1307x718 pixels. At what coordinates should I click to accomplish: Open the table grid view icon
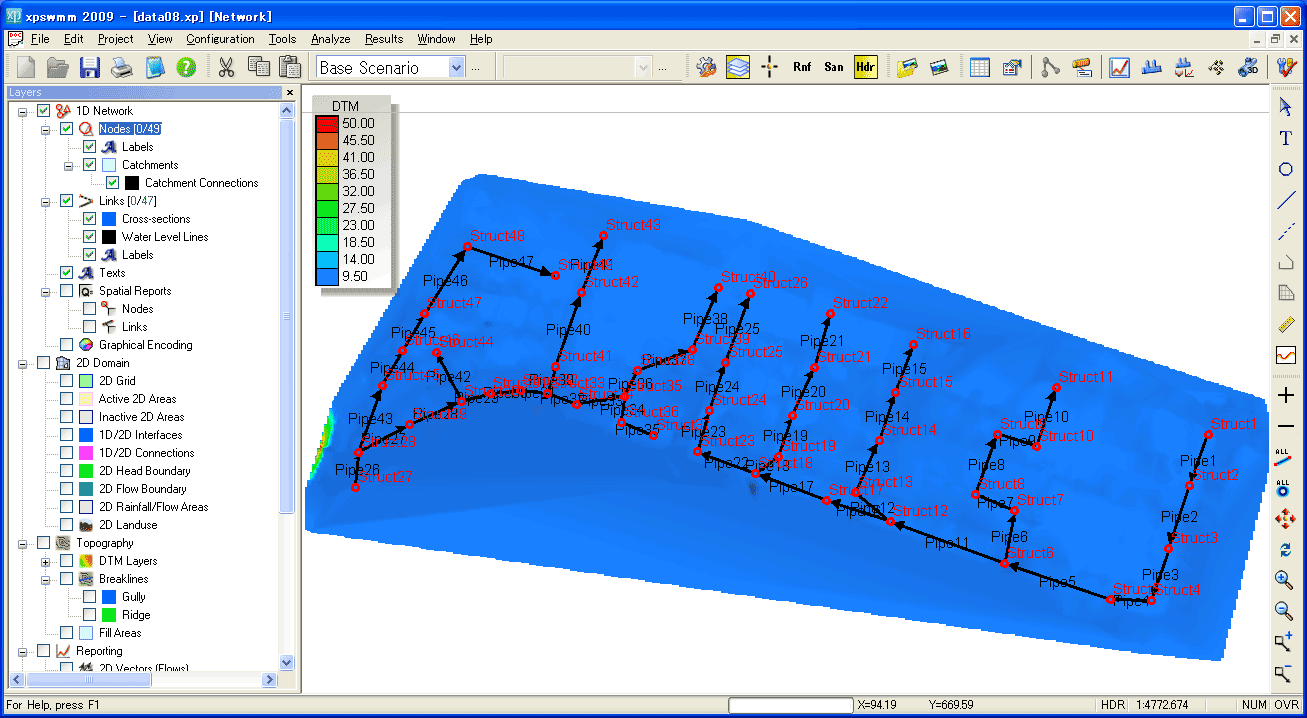coord(980,67)
